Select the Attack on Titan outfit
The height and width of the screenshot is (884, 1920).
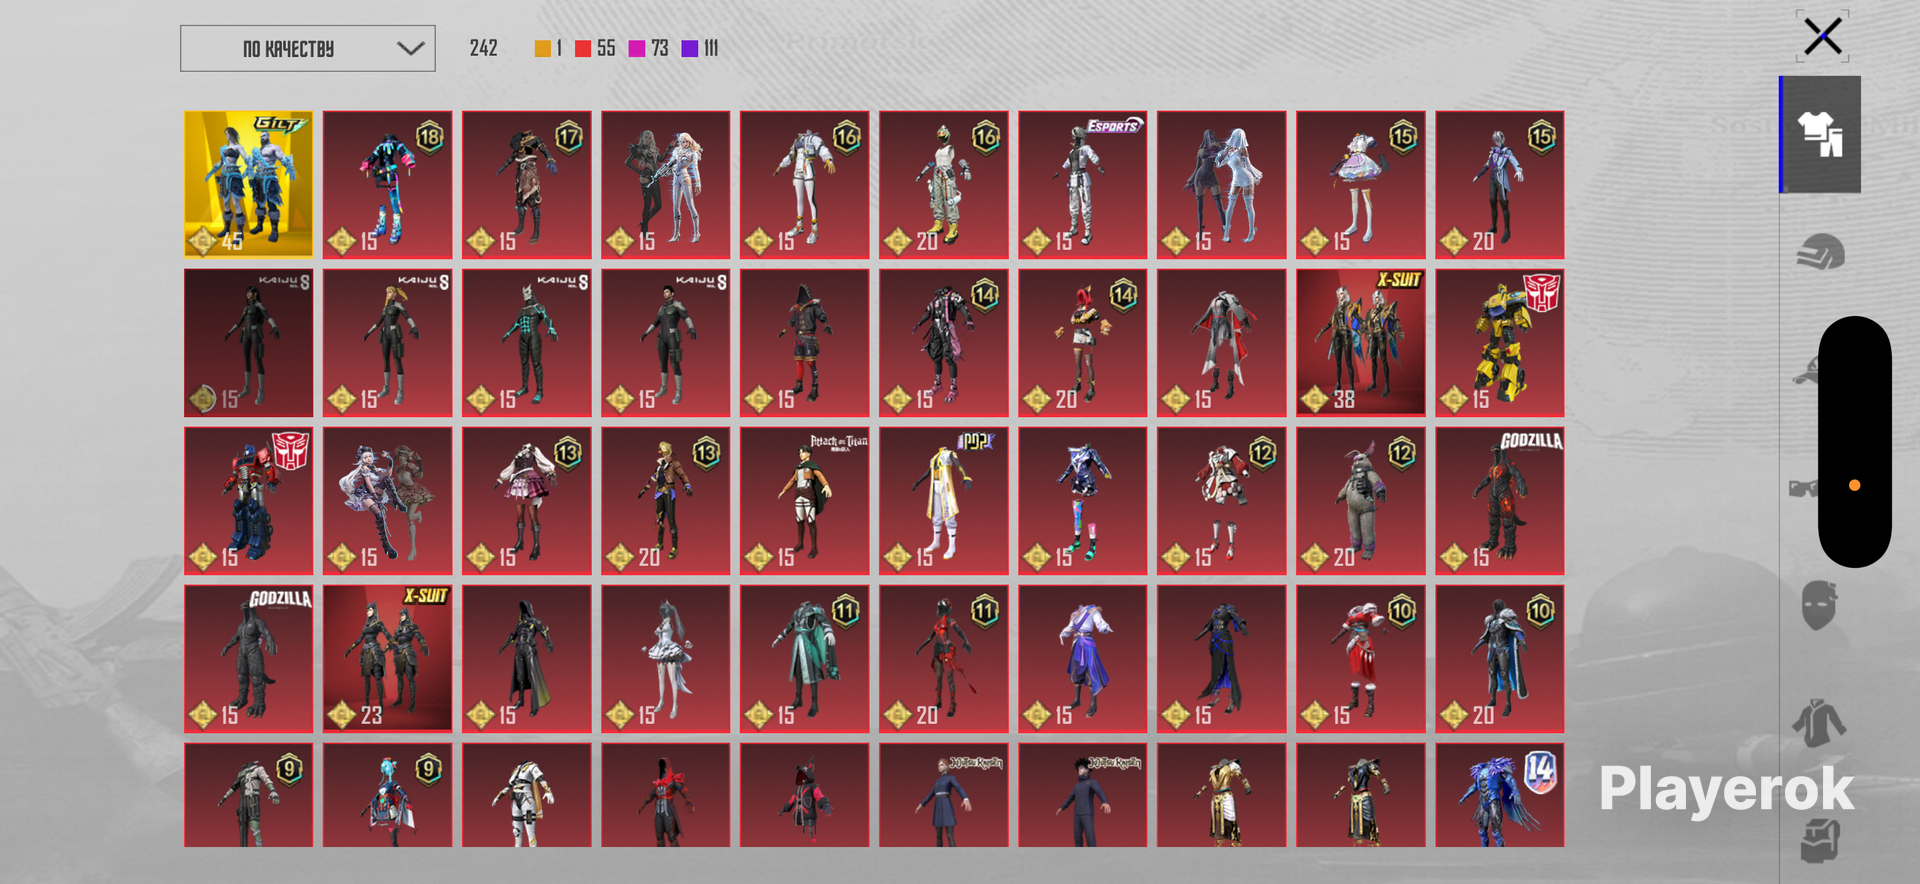pos(804,501)
